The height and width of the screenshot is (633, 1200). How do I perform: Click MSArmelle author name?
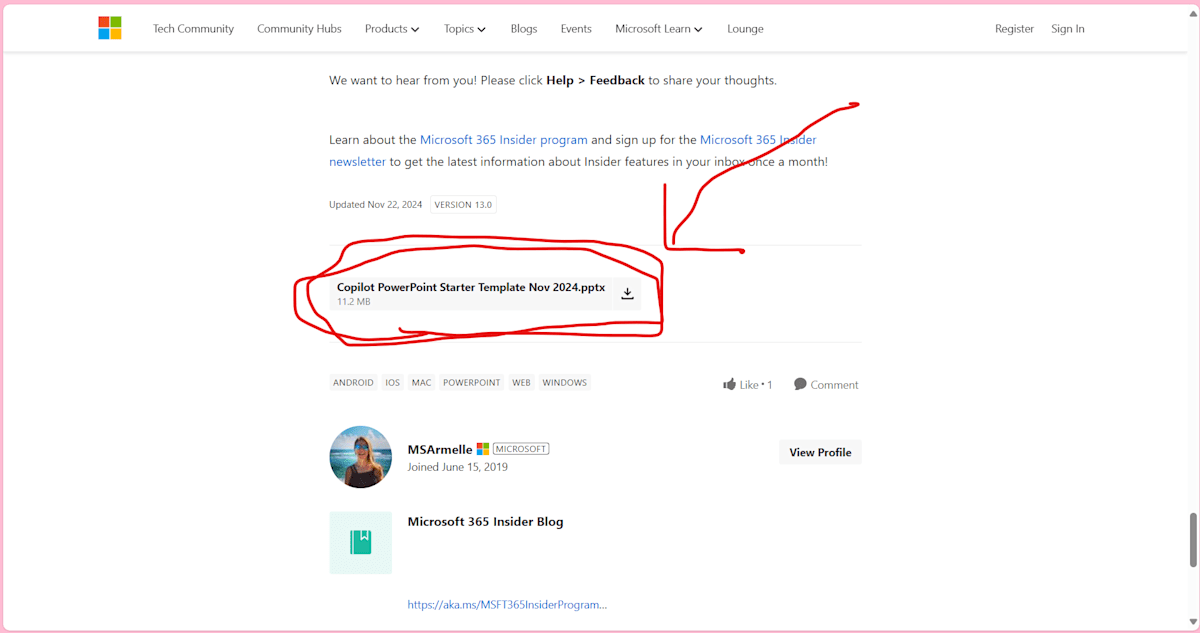click(x=440, y=449)
